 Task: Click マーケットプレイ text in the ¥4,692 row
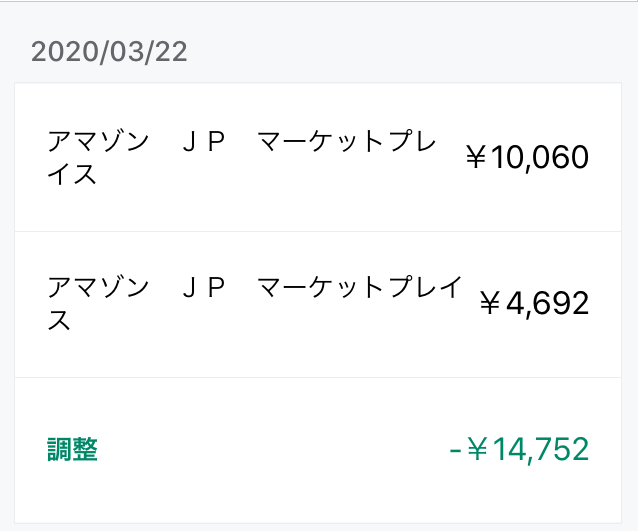coord(360,287)
